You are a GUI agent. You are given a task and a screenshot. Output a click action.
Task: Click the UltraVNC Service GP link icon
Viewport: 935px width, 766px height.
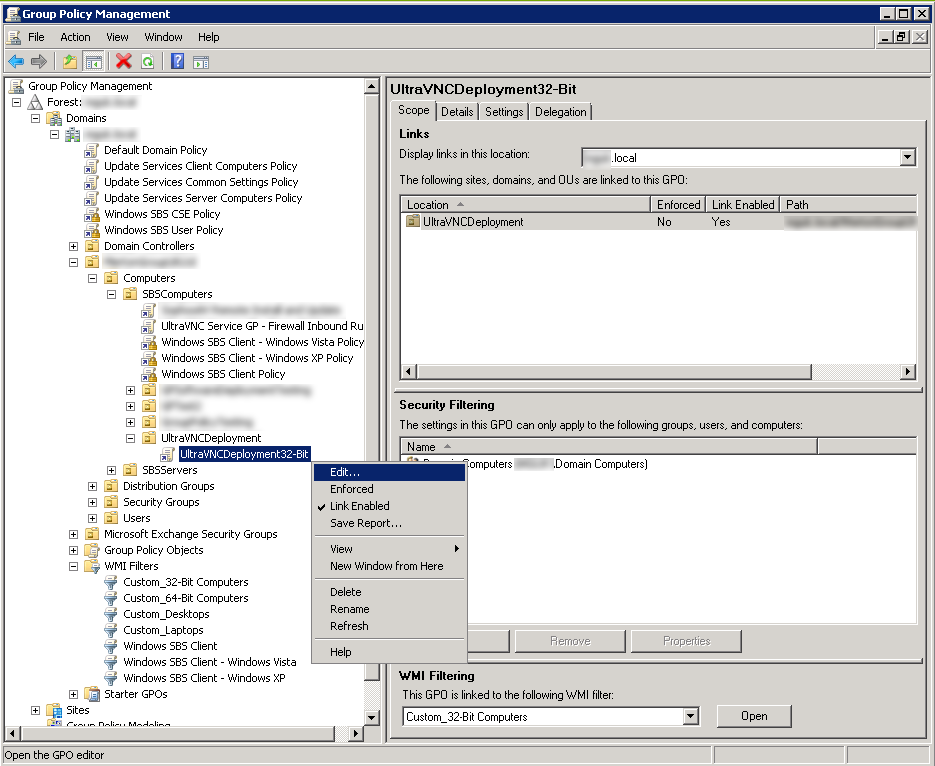click(x=148, y=326)
